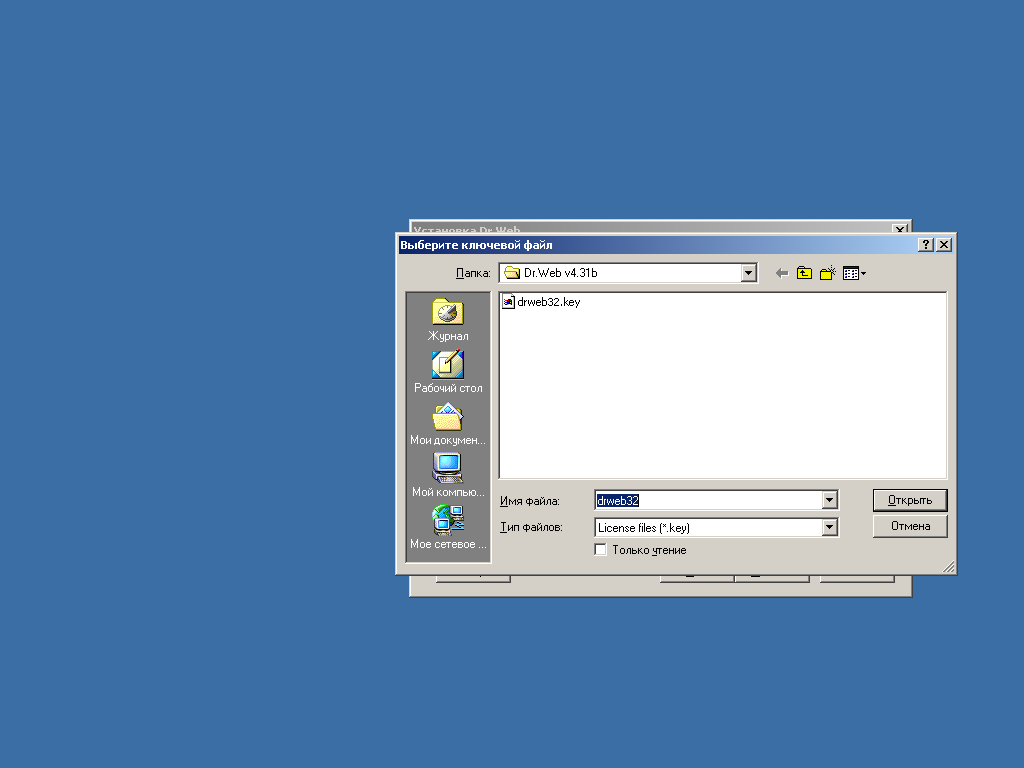Open the Журнал (History) places shortcut
1024x768 pixels.
[x=448, y=320]
